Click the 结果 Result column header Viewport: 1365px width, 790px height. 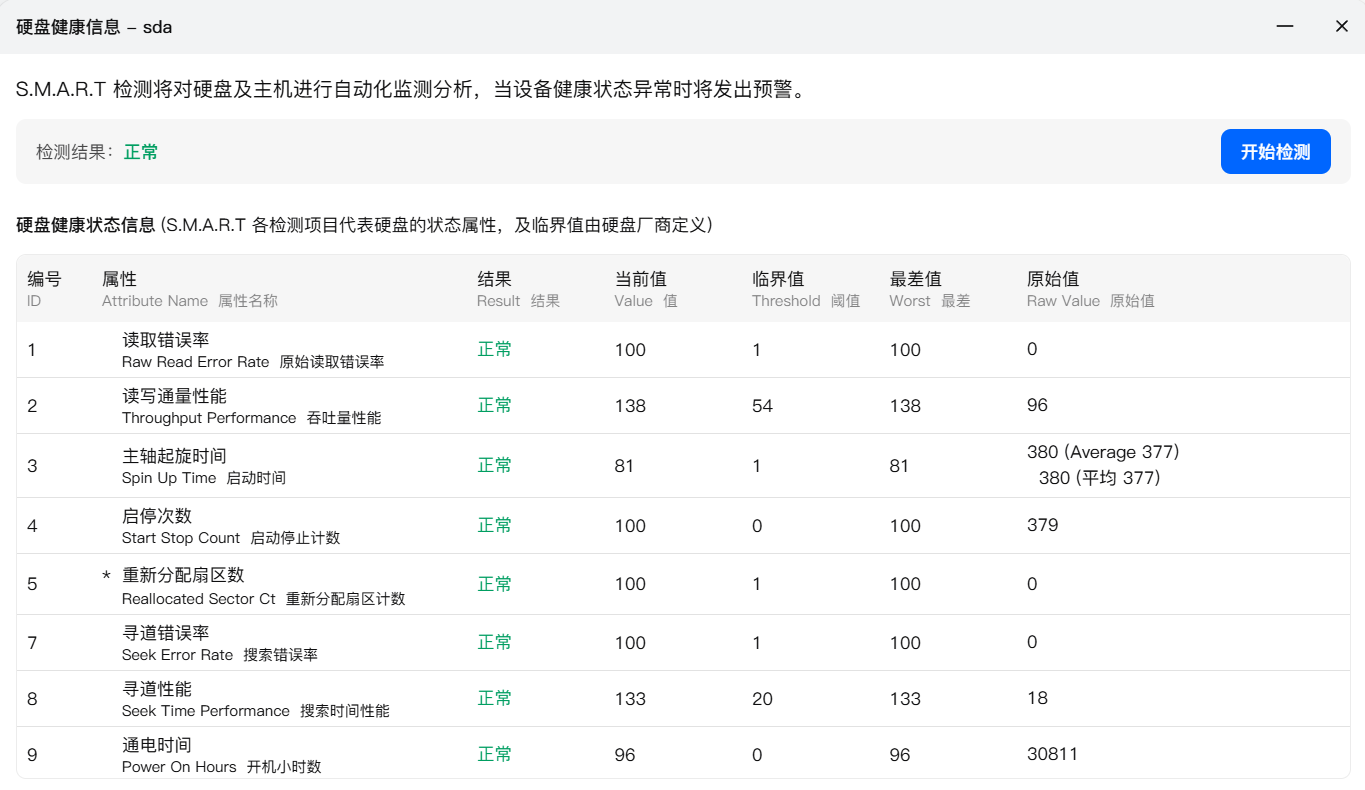(494, 289)
